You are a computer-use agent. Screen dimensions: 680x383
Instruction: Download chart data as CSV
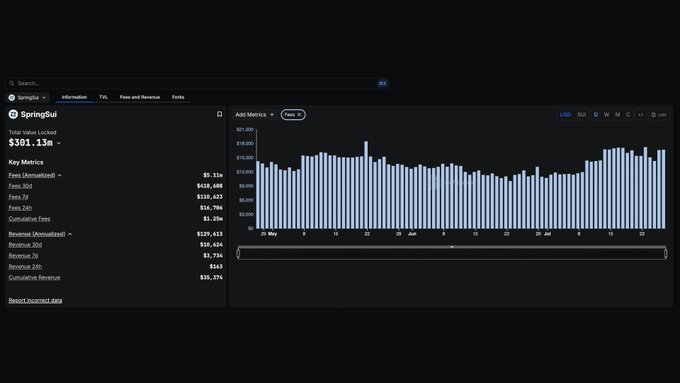[658, 115]
